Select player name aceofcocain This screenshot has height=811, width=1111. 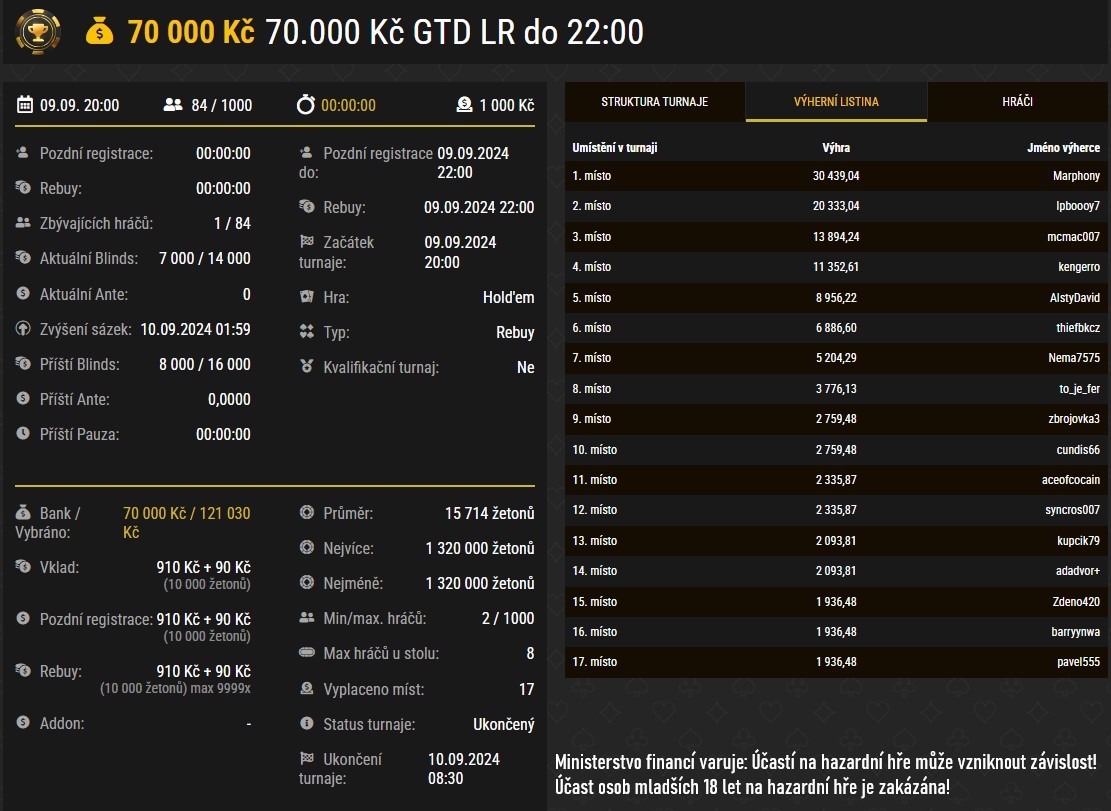[1071, 480]
